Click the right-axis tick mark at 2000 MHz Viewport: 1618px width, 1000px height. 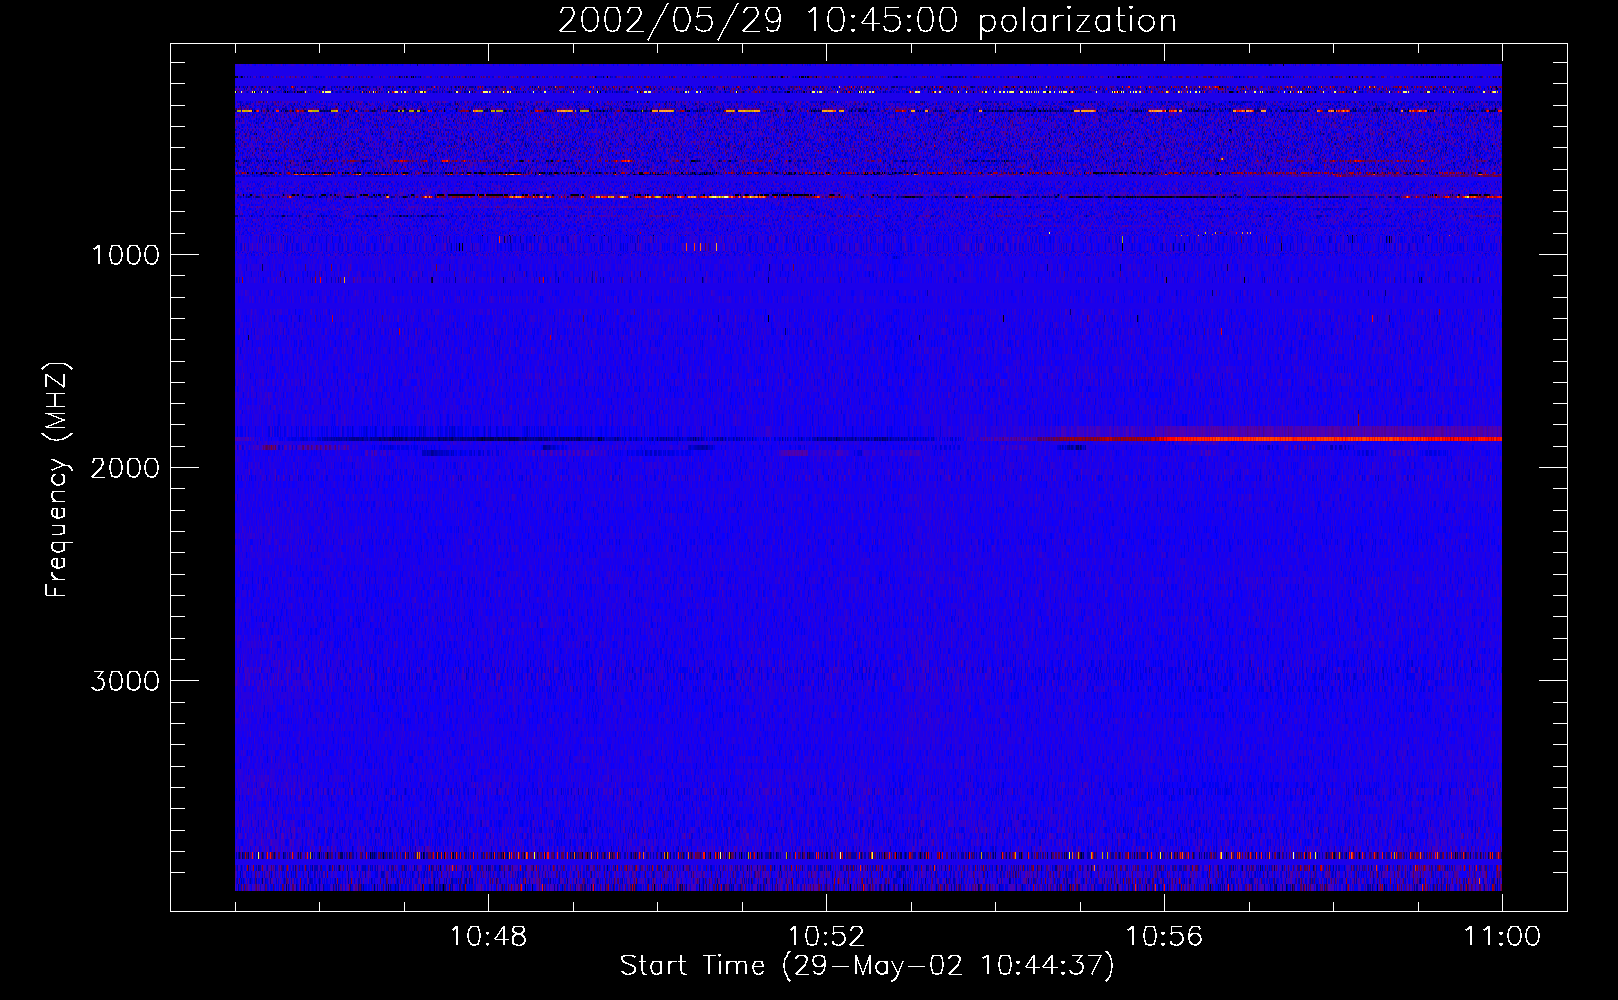click(1553, 467)
